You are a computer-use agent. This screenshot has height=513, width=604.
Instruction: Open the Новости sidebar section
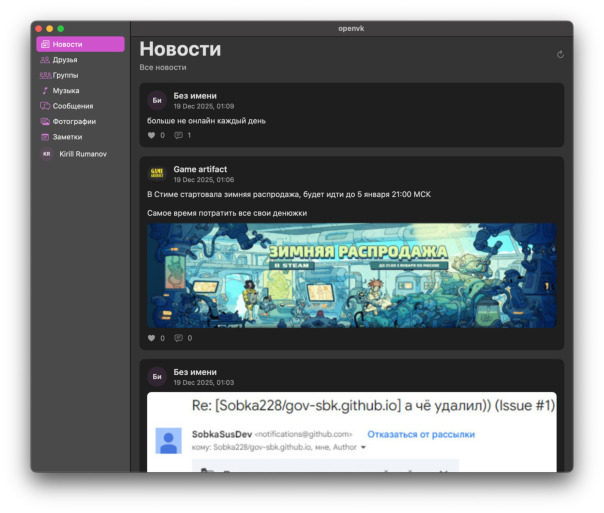coord(81,44)
